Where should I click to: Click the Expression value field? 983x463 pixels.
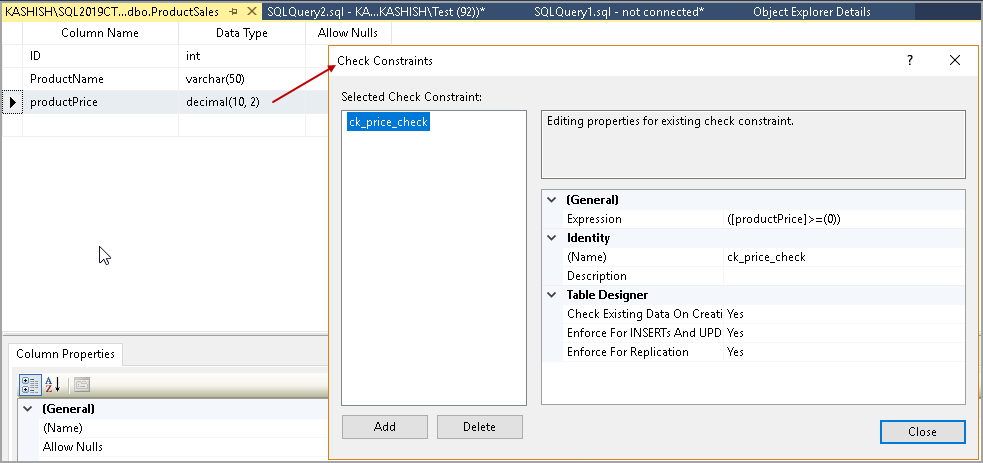coord(842,219)
